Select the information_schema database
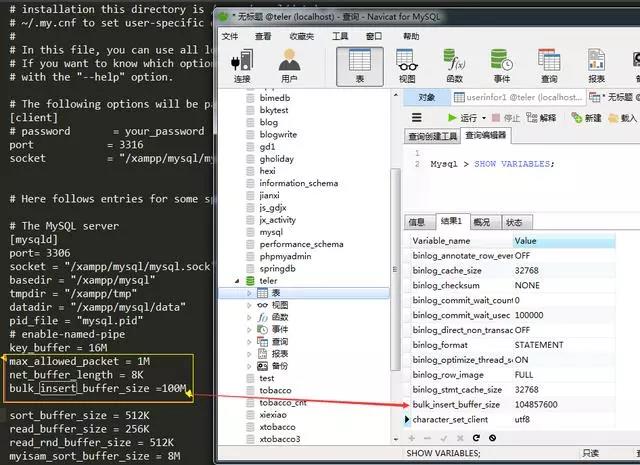This screenshot has height=465, width=640. [298, 183]
